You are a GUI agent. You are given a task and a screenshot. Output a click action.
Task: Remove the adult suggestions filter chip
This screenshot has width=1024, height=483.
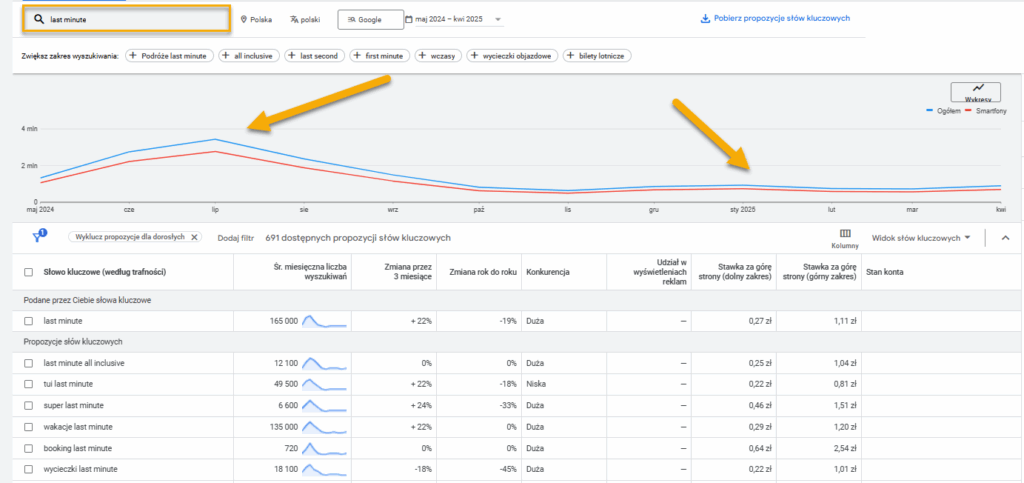tap(195, 237)
